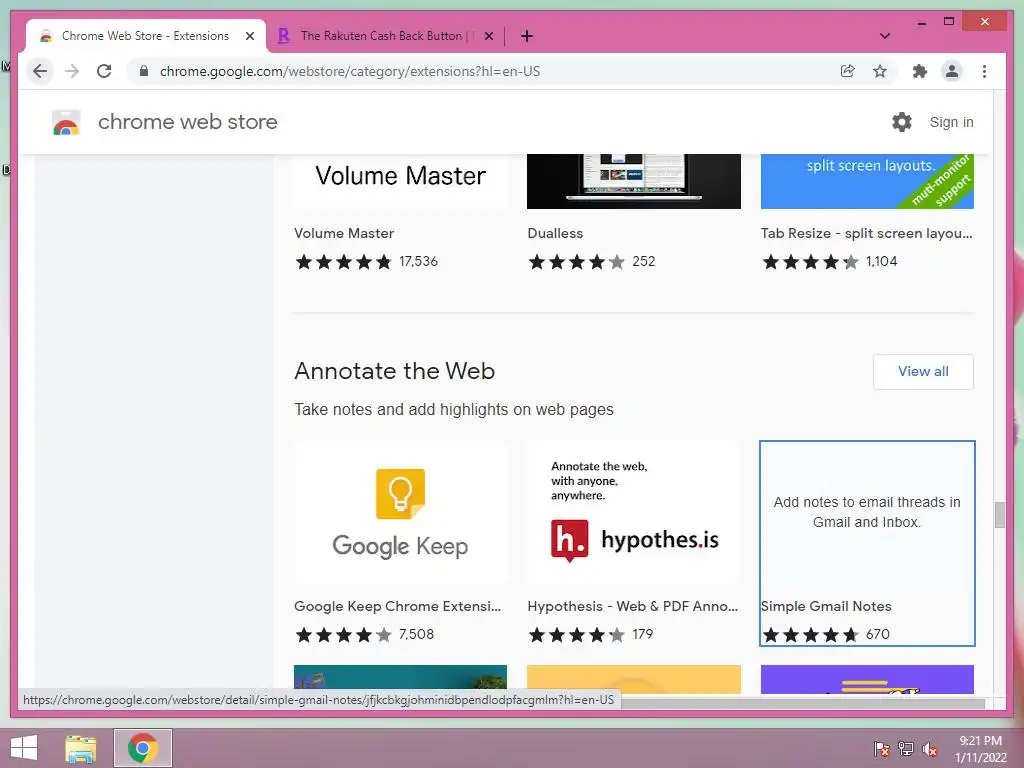Open the Volume Master extension title
This screenshot has width=1024, height=768.
[x=344, y=233]
